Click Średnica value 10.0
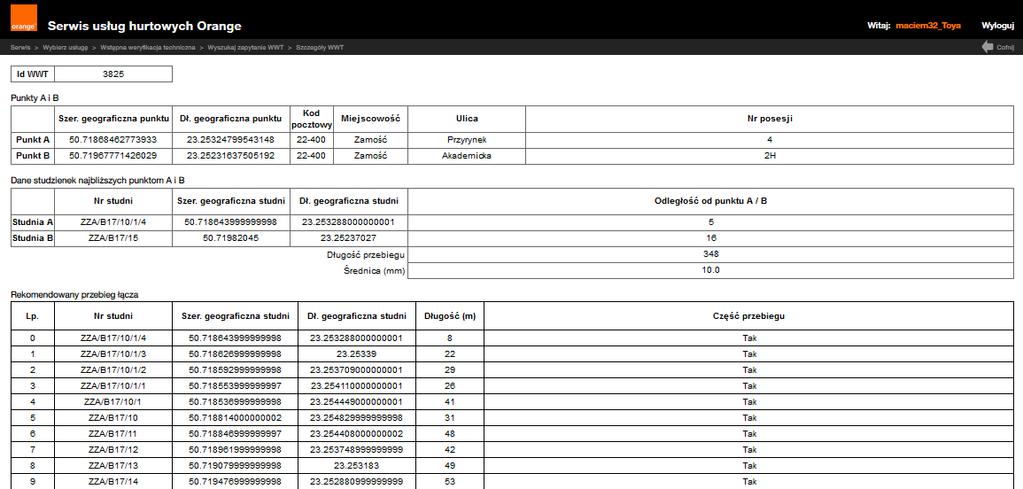 [x=711, y=270]
